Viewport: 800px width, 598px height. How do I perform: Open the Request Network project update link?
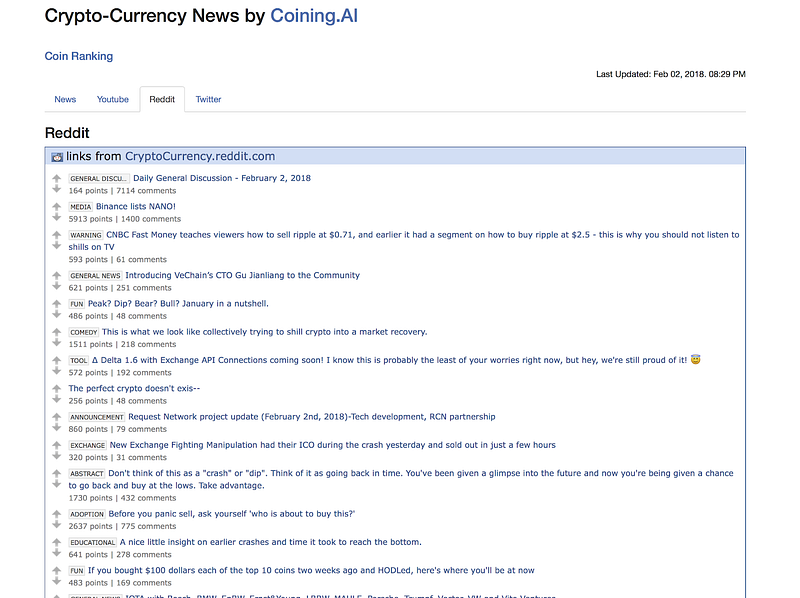(312, 417)
